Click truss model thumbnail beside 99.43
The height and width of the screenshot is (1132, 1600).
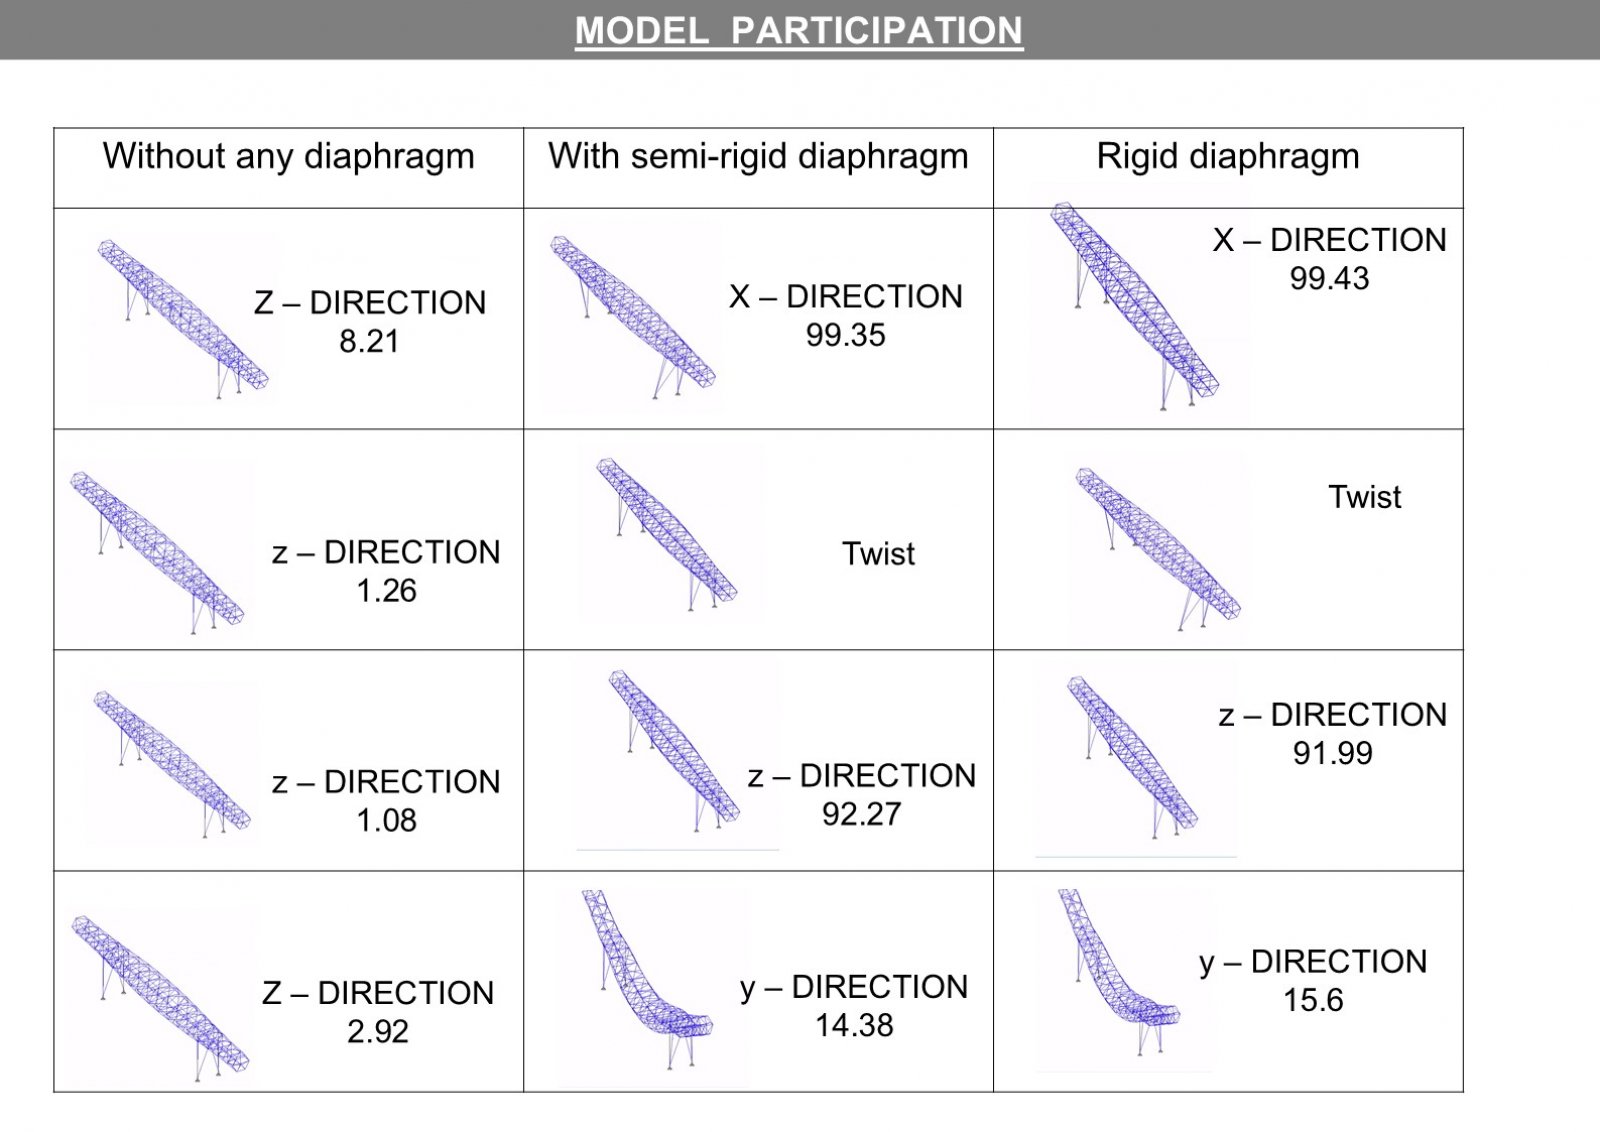1135,306
